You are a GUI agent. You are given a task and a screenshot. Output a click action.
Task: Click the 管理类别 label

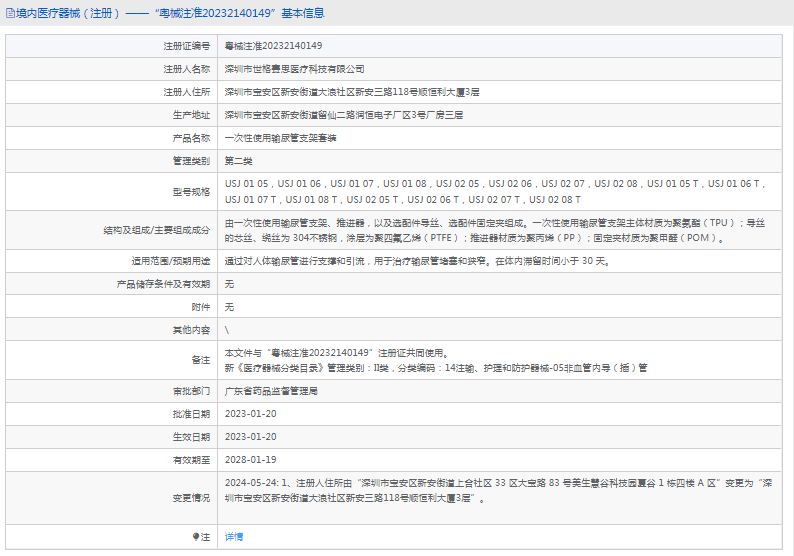(x=191, y=161)
